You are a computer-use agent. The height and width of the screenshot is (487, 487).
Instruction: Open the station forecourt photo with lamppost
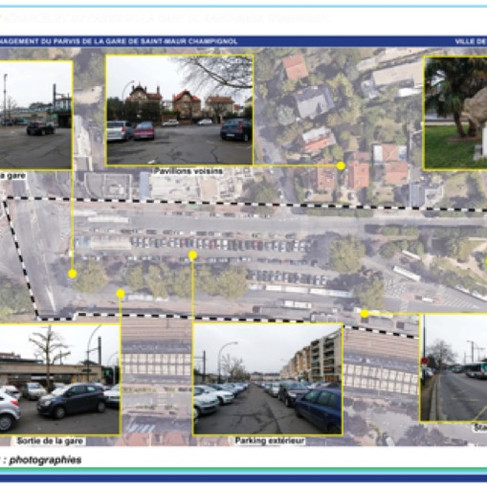[x=36, y=115]
